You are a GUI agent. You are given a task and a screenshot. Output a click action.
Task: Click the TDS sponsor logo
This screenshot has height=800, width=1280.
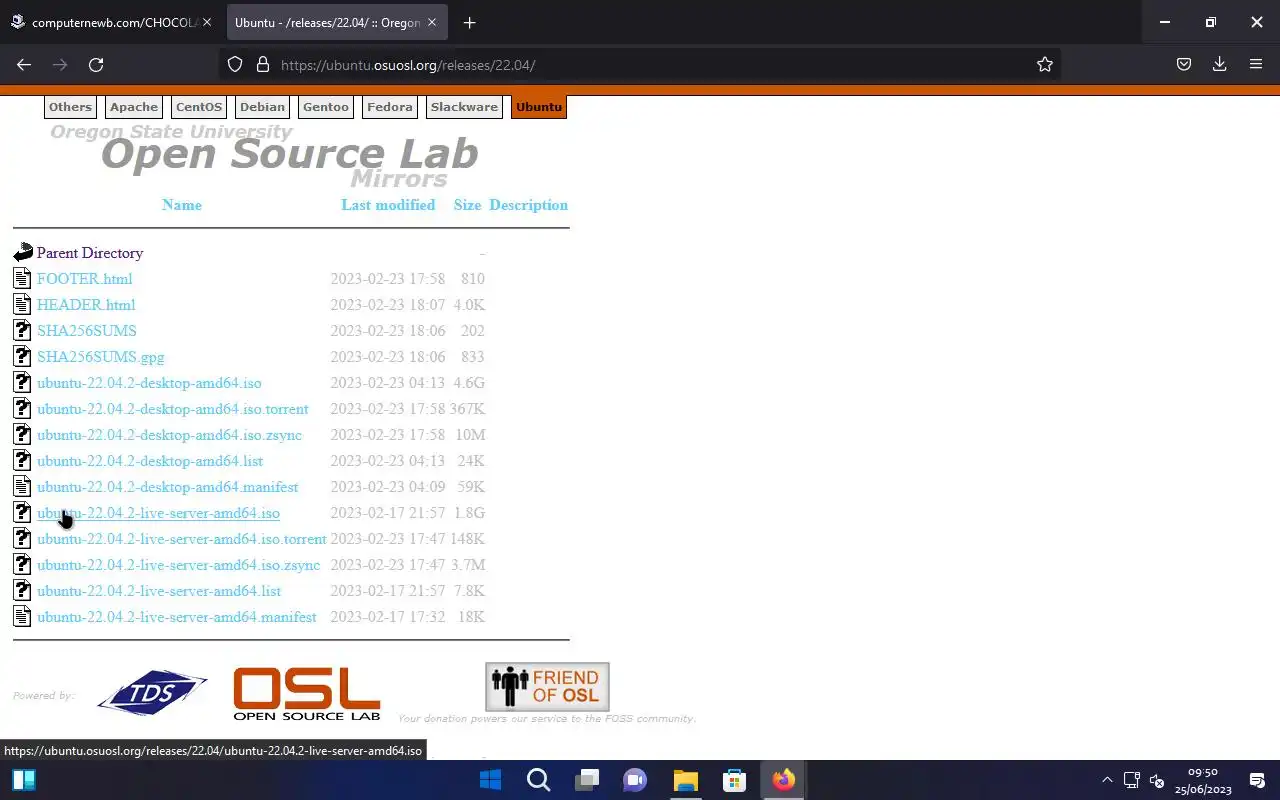click(x=152, y=692)
